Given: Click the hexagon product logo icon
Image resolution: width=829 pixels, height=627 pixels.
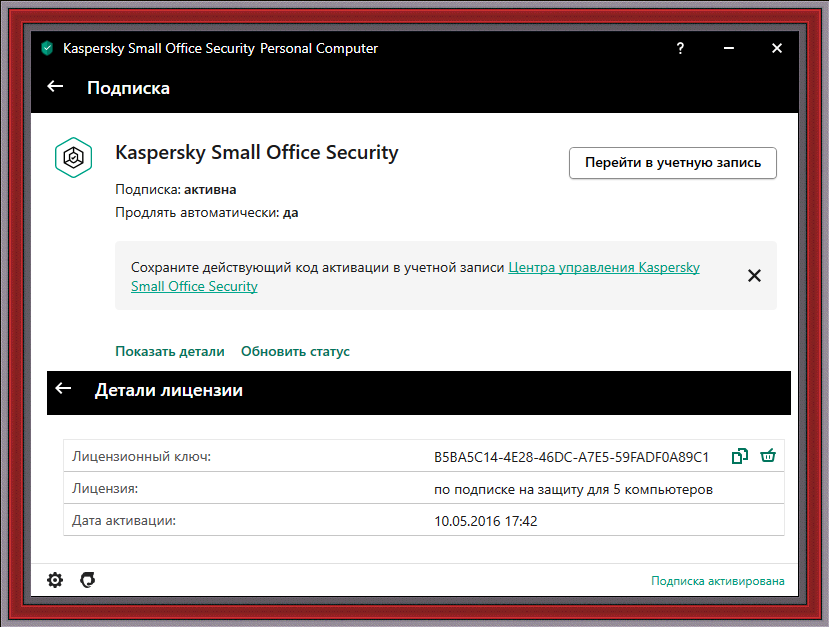Looking at the screenshot, I should click(x=73, y=158).
